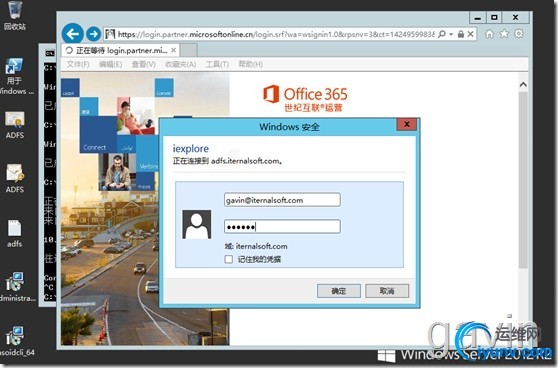This screenshot has width=558, height=368.
Task: Click the 'iexplore' heading text
Action: click(191, 148)
